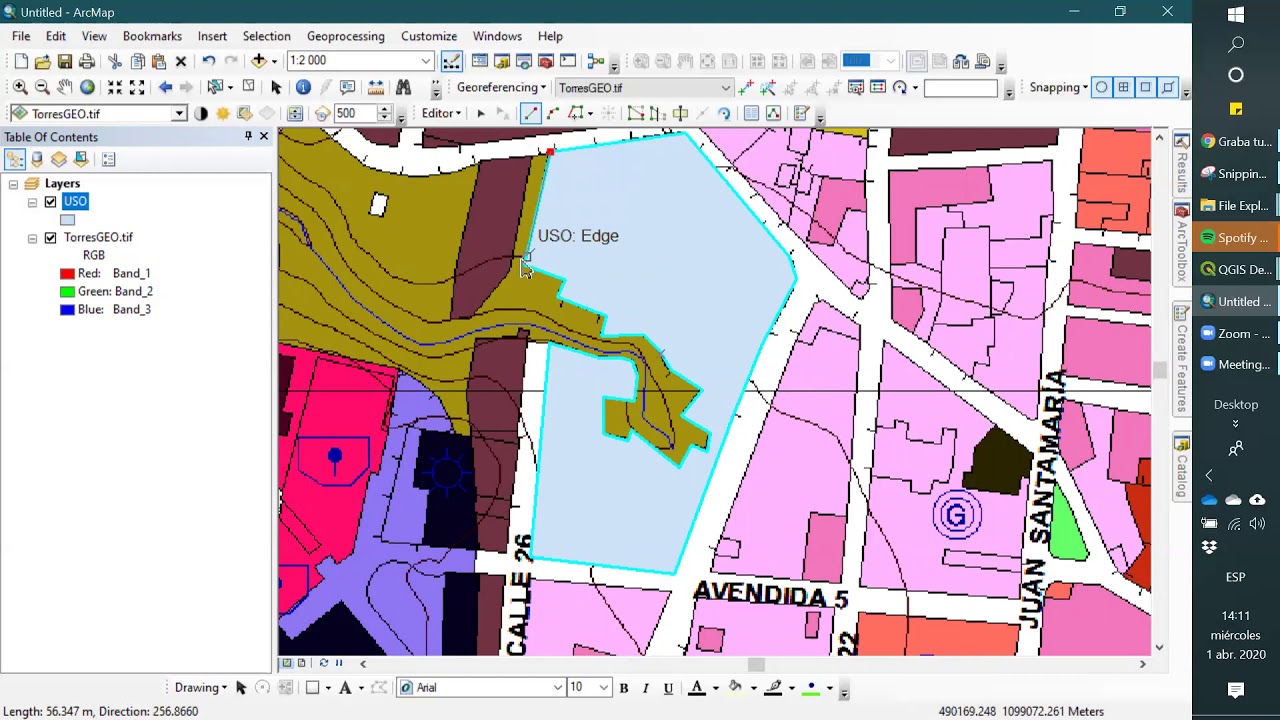This screenshot has width=1280, height=720.
Task: Click the Blue Band_3 color swatch
Action: pos(67,310)
